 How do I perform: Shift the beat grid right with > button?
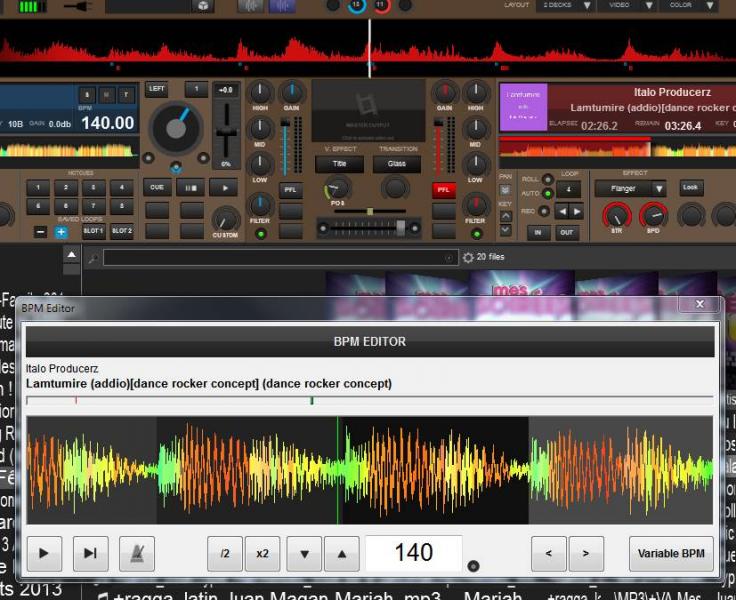pos(586,553)
